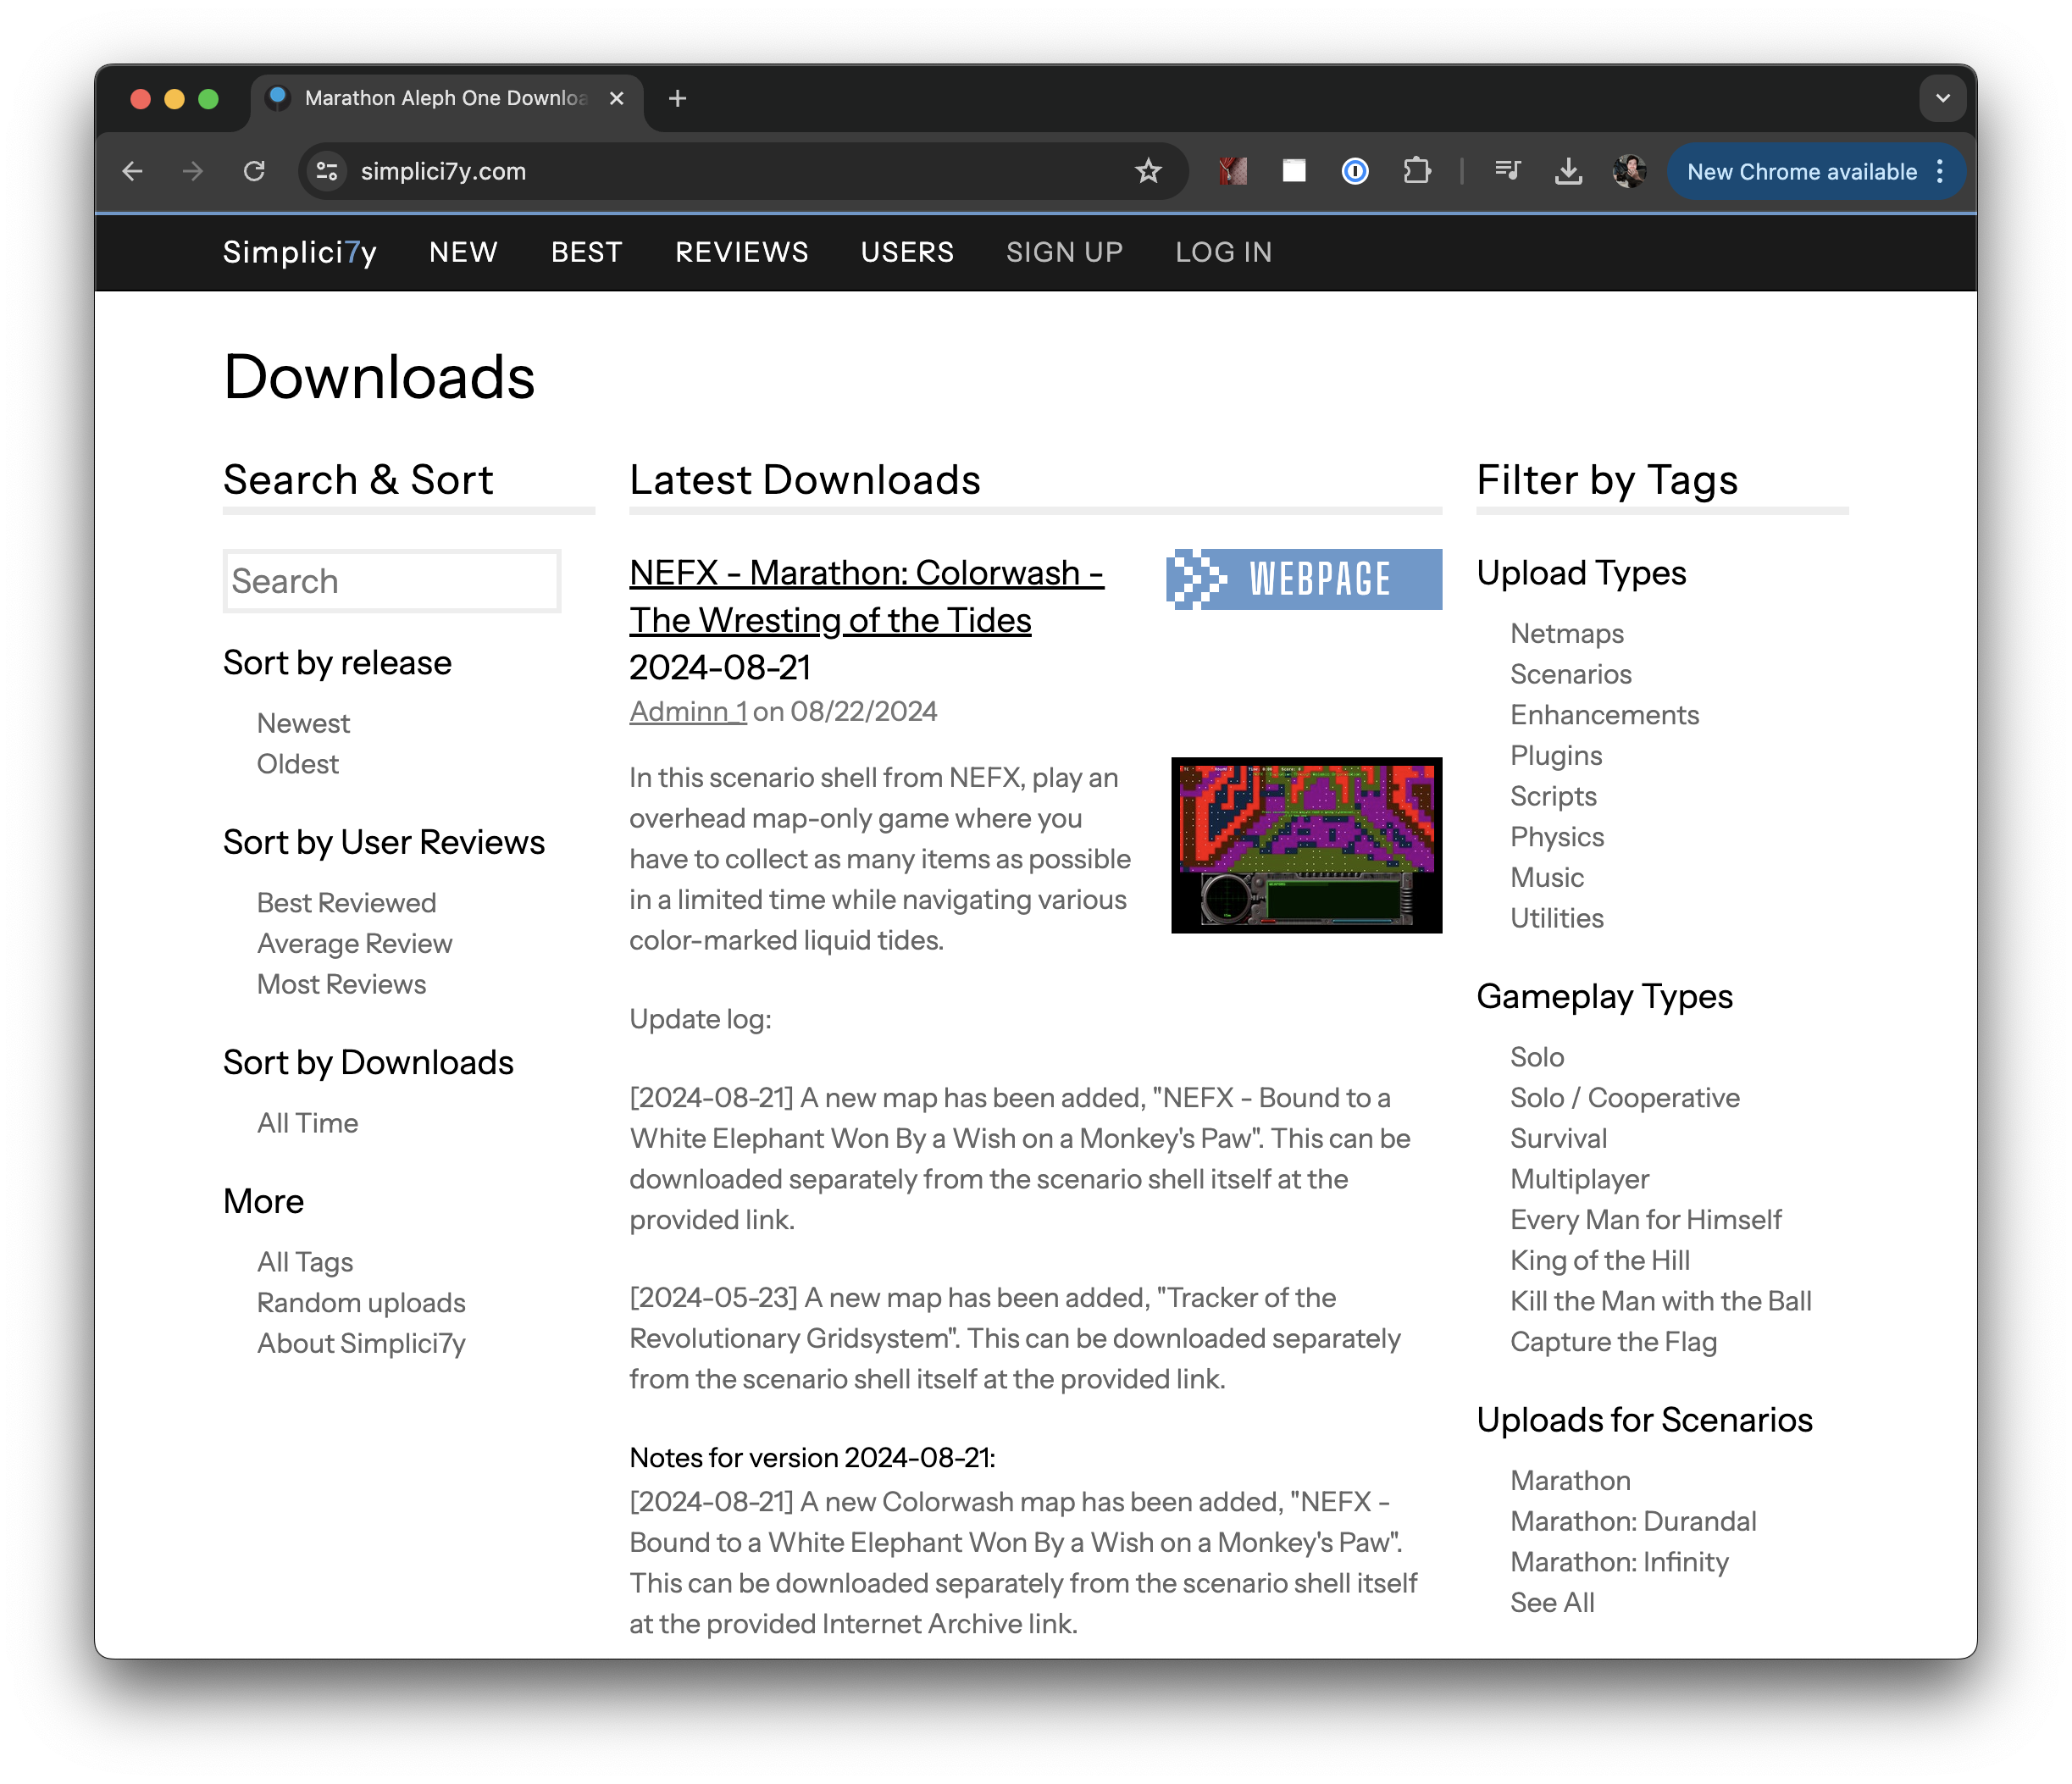Open the red patterned extension icon
This screenshot has height=1784, width=2072.
[1233, 171]
